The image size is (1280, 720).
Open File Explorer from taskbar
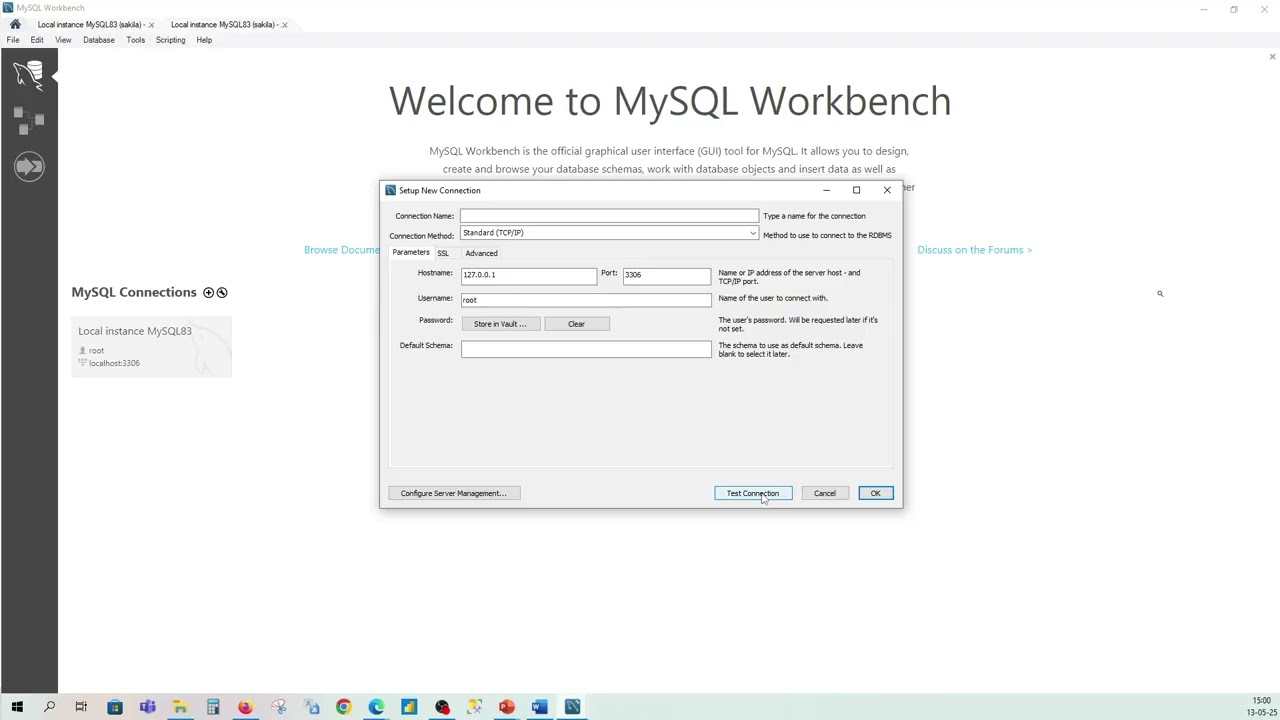pos(180,707)
